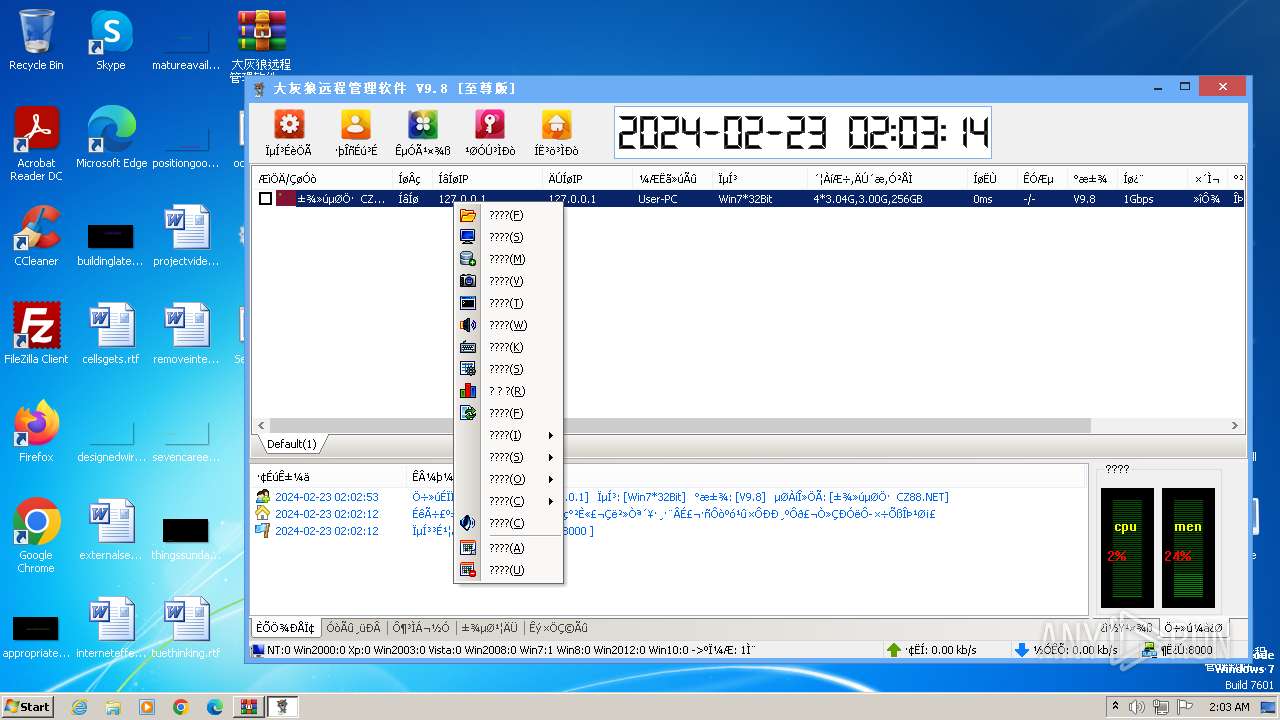The height and width of the screenshot is (720, 1280).
Task: Click the '1Gbps' speed cell
Action: click(x=1138, y=199)
